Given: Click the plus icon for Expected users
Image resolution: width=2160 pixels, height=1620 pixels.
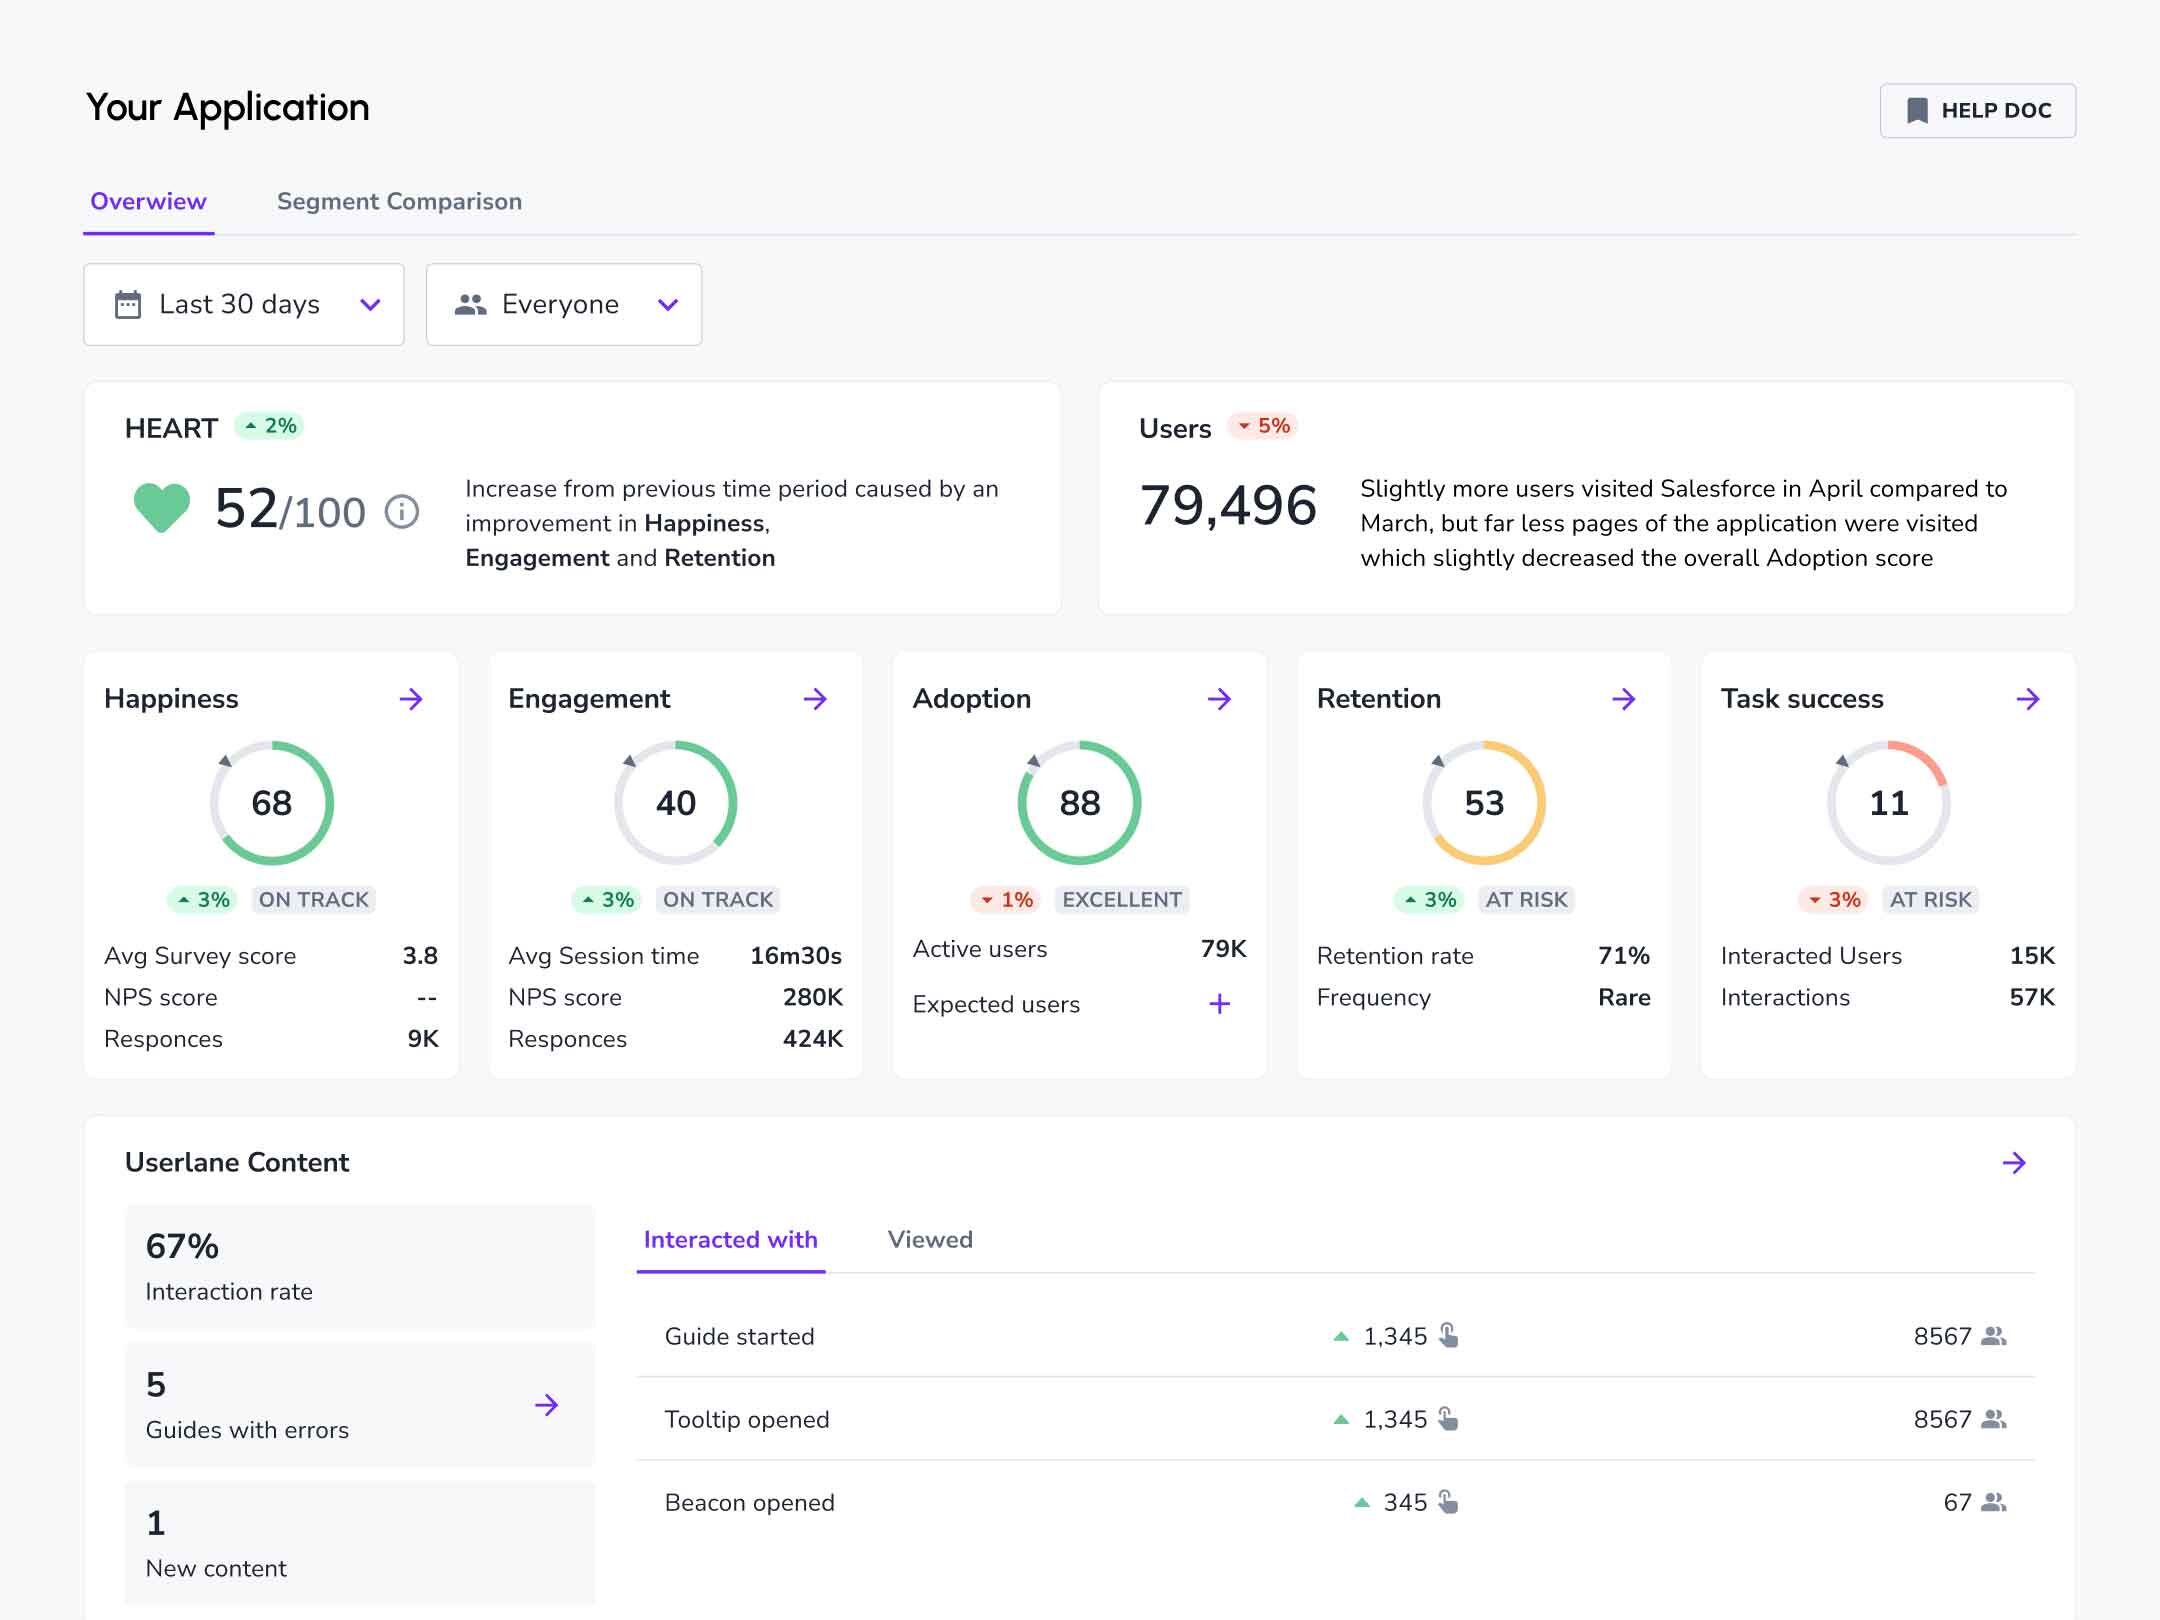Looking at the screenshot, I should pos(1219,1004).
